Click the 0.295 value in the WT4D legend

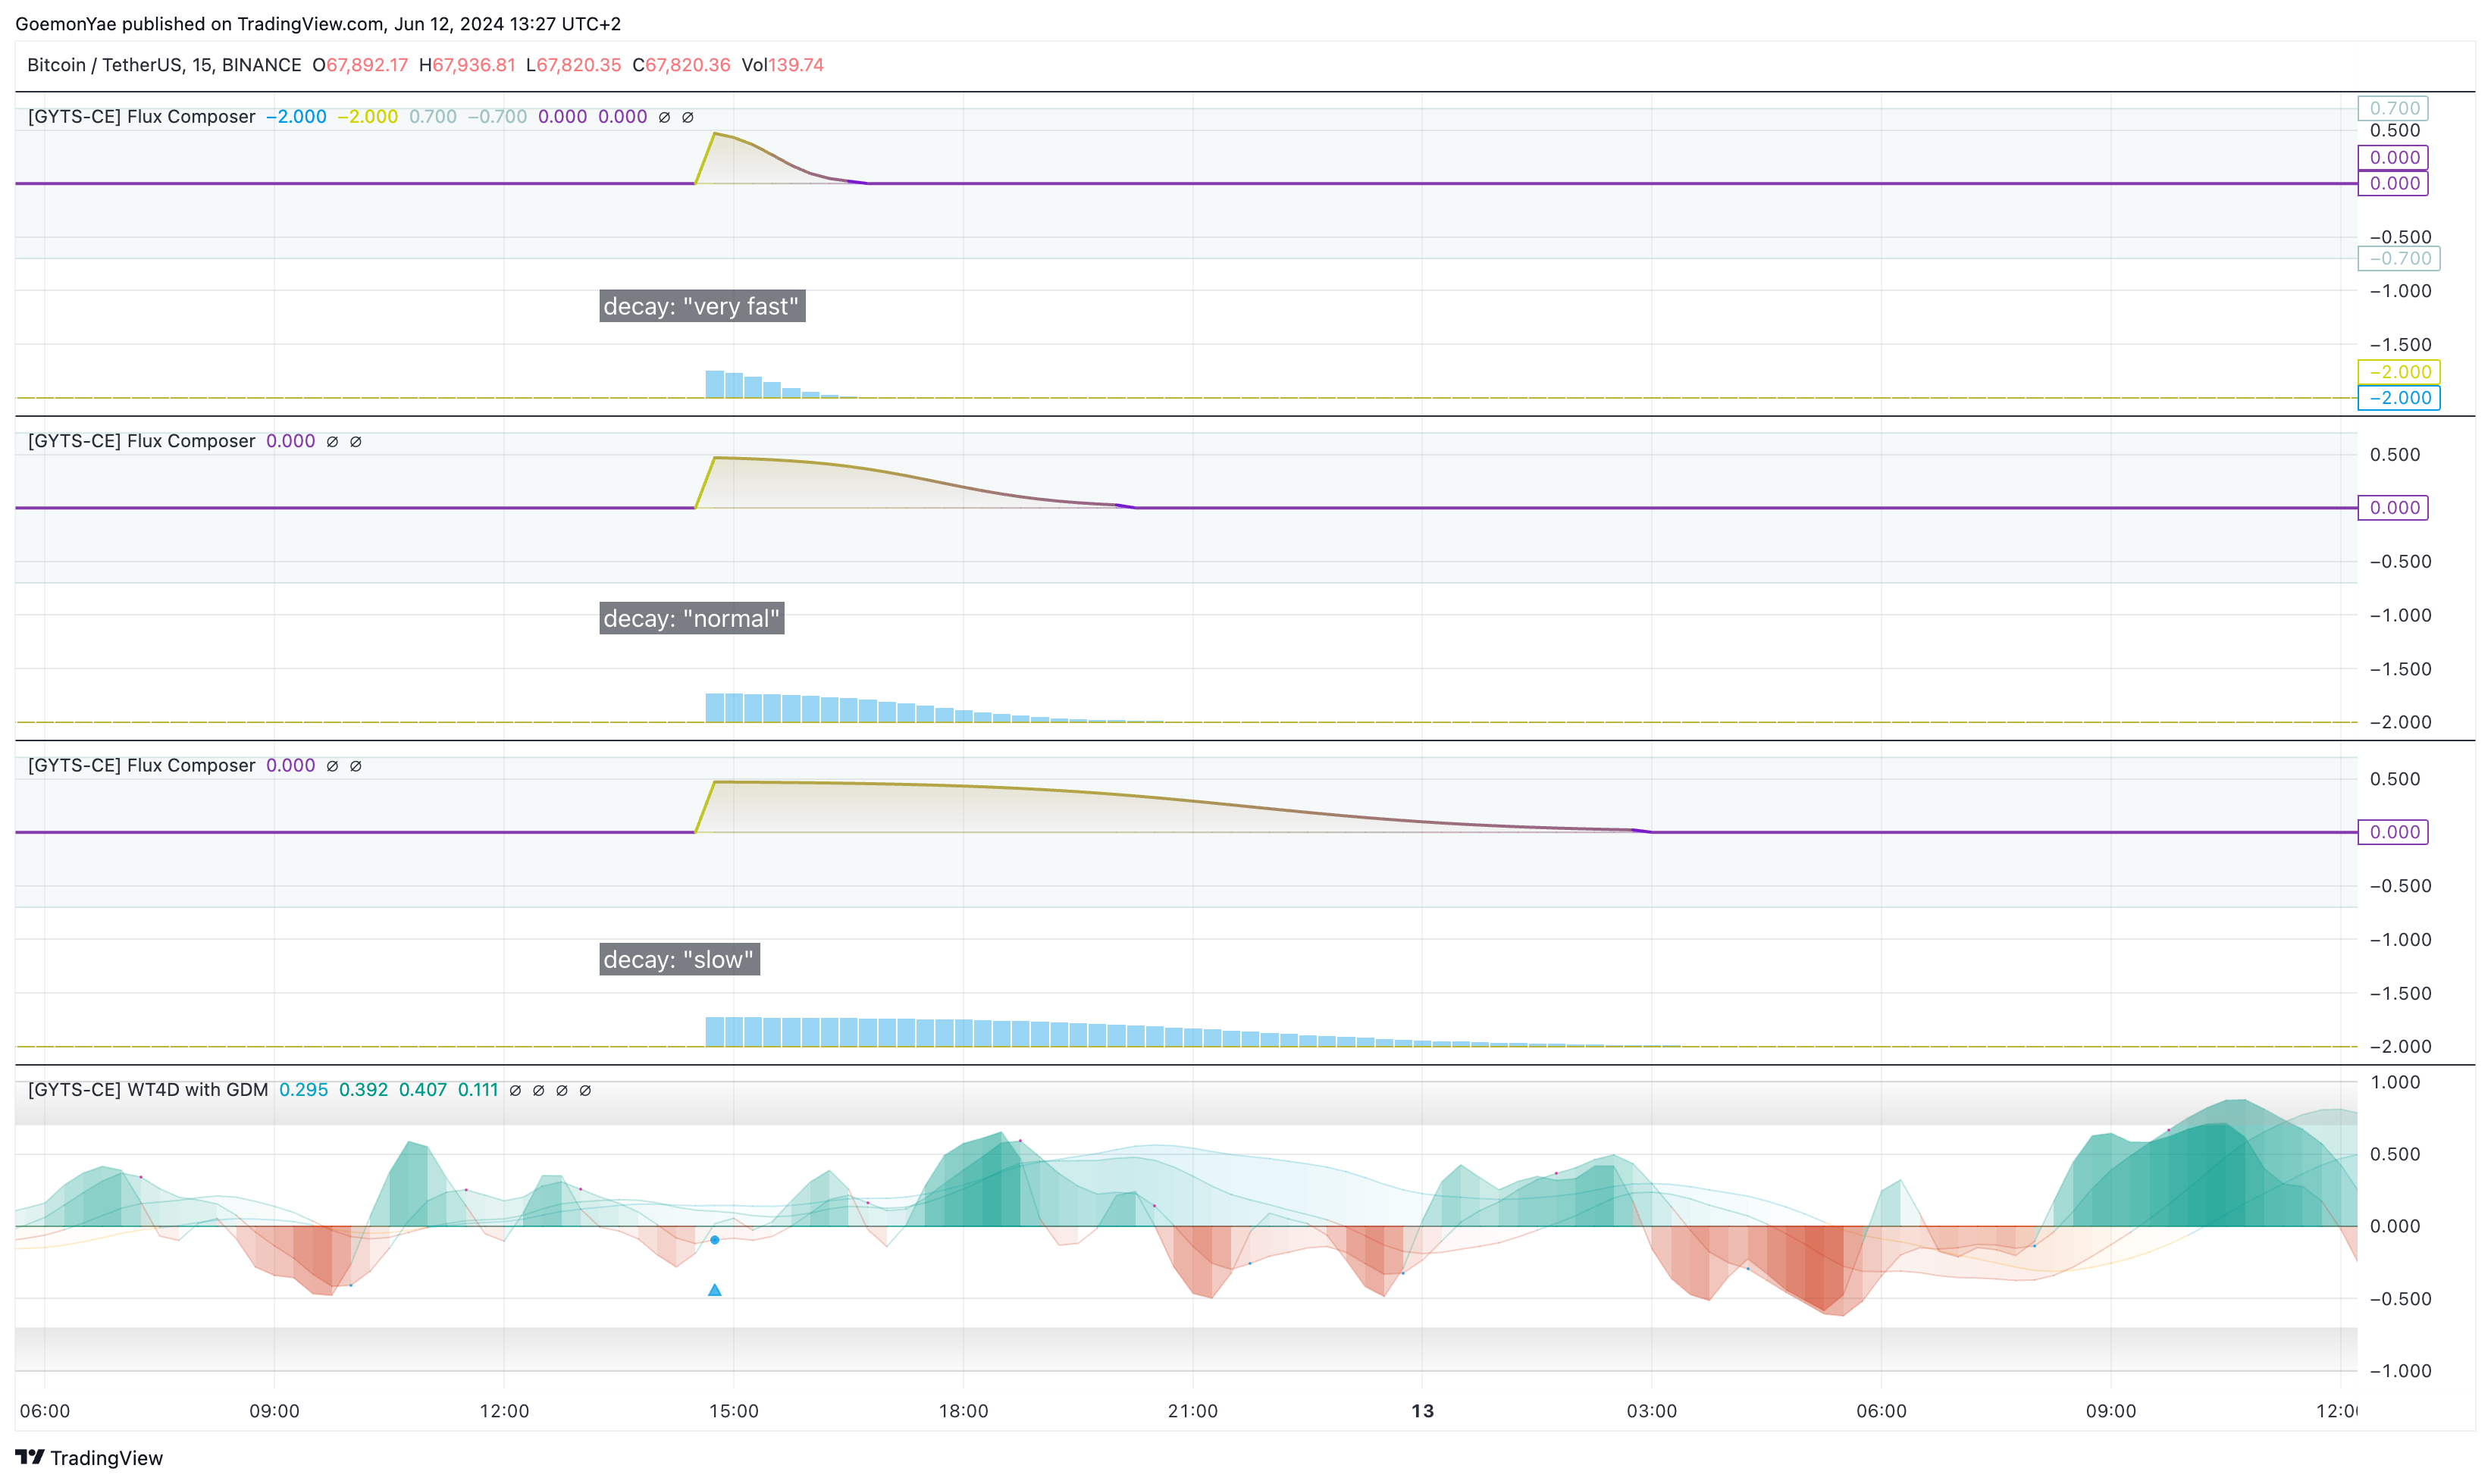303,1090
